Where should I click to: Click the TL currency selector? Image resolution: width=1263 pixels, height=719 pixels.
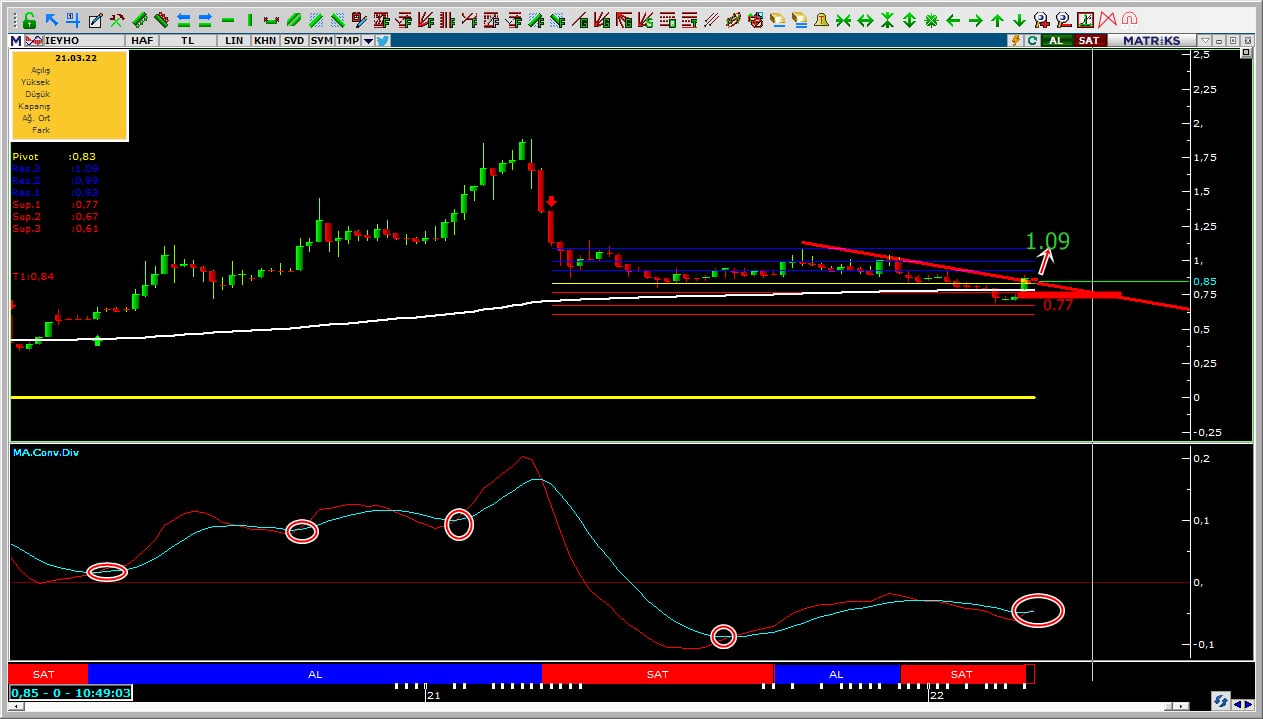coord(187,40)
